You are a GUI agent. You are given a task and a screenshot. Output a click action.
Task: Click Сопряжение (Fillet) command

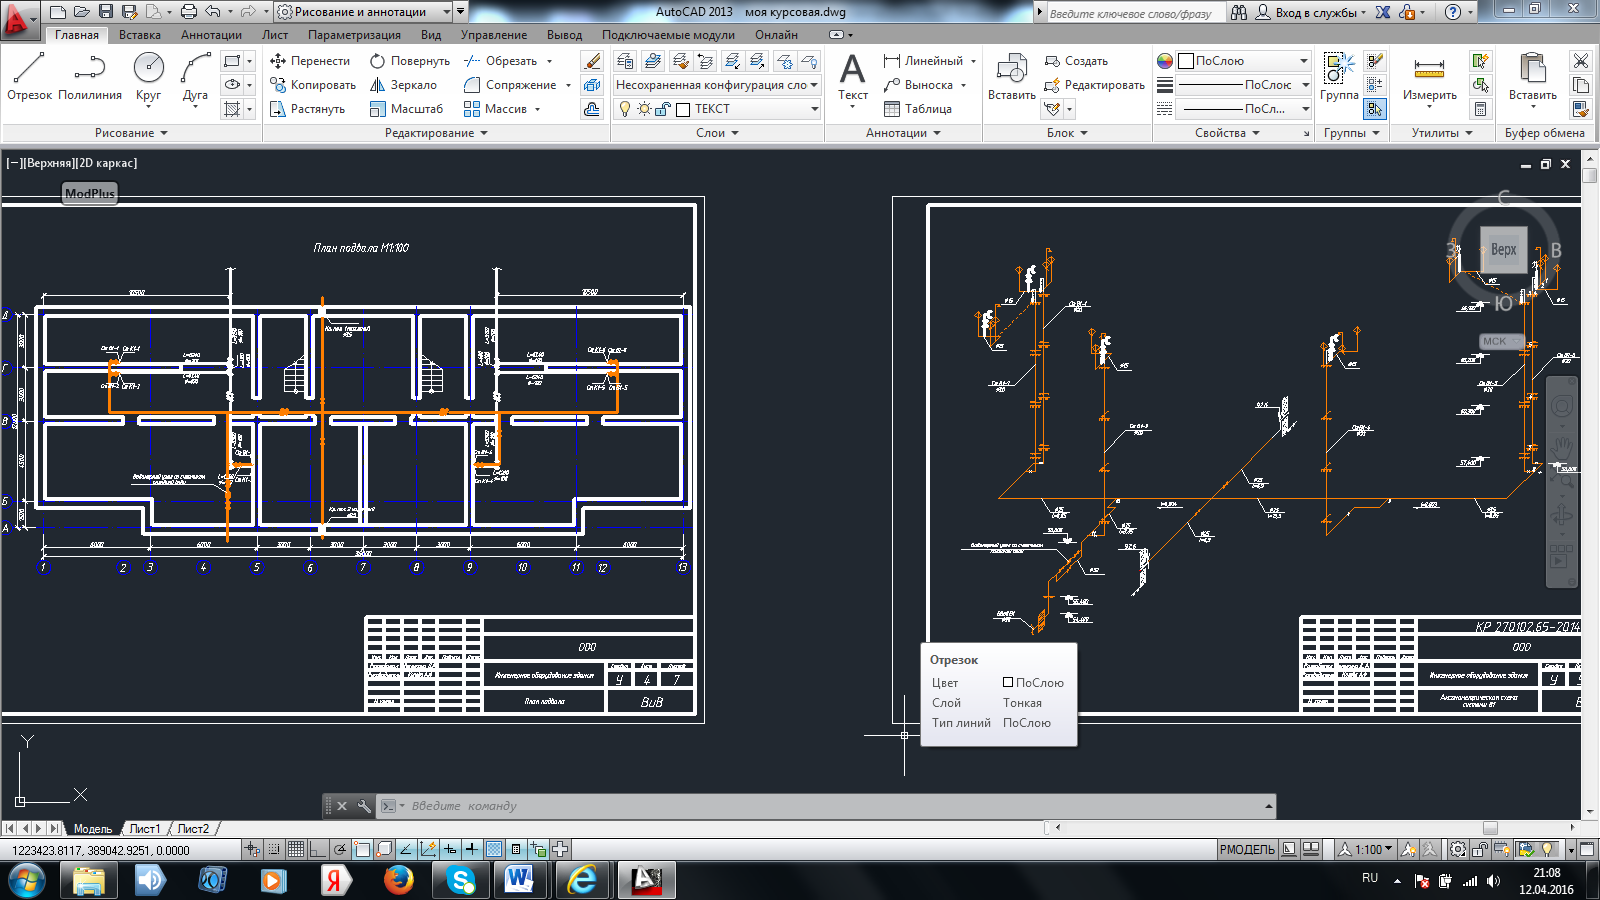tap(510, 85)
